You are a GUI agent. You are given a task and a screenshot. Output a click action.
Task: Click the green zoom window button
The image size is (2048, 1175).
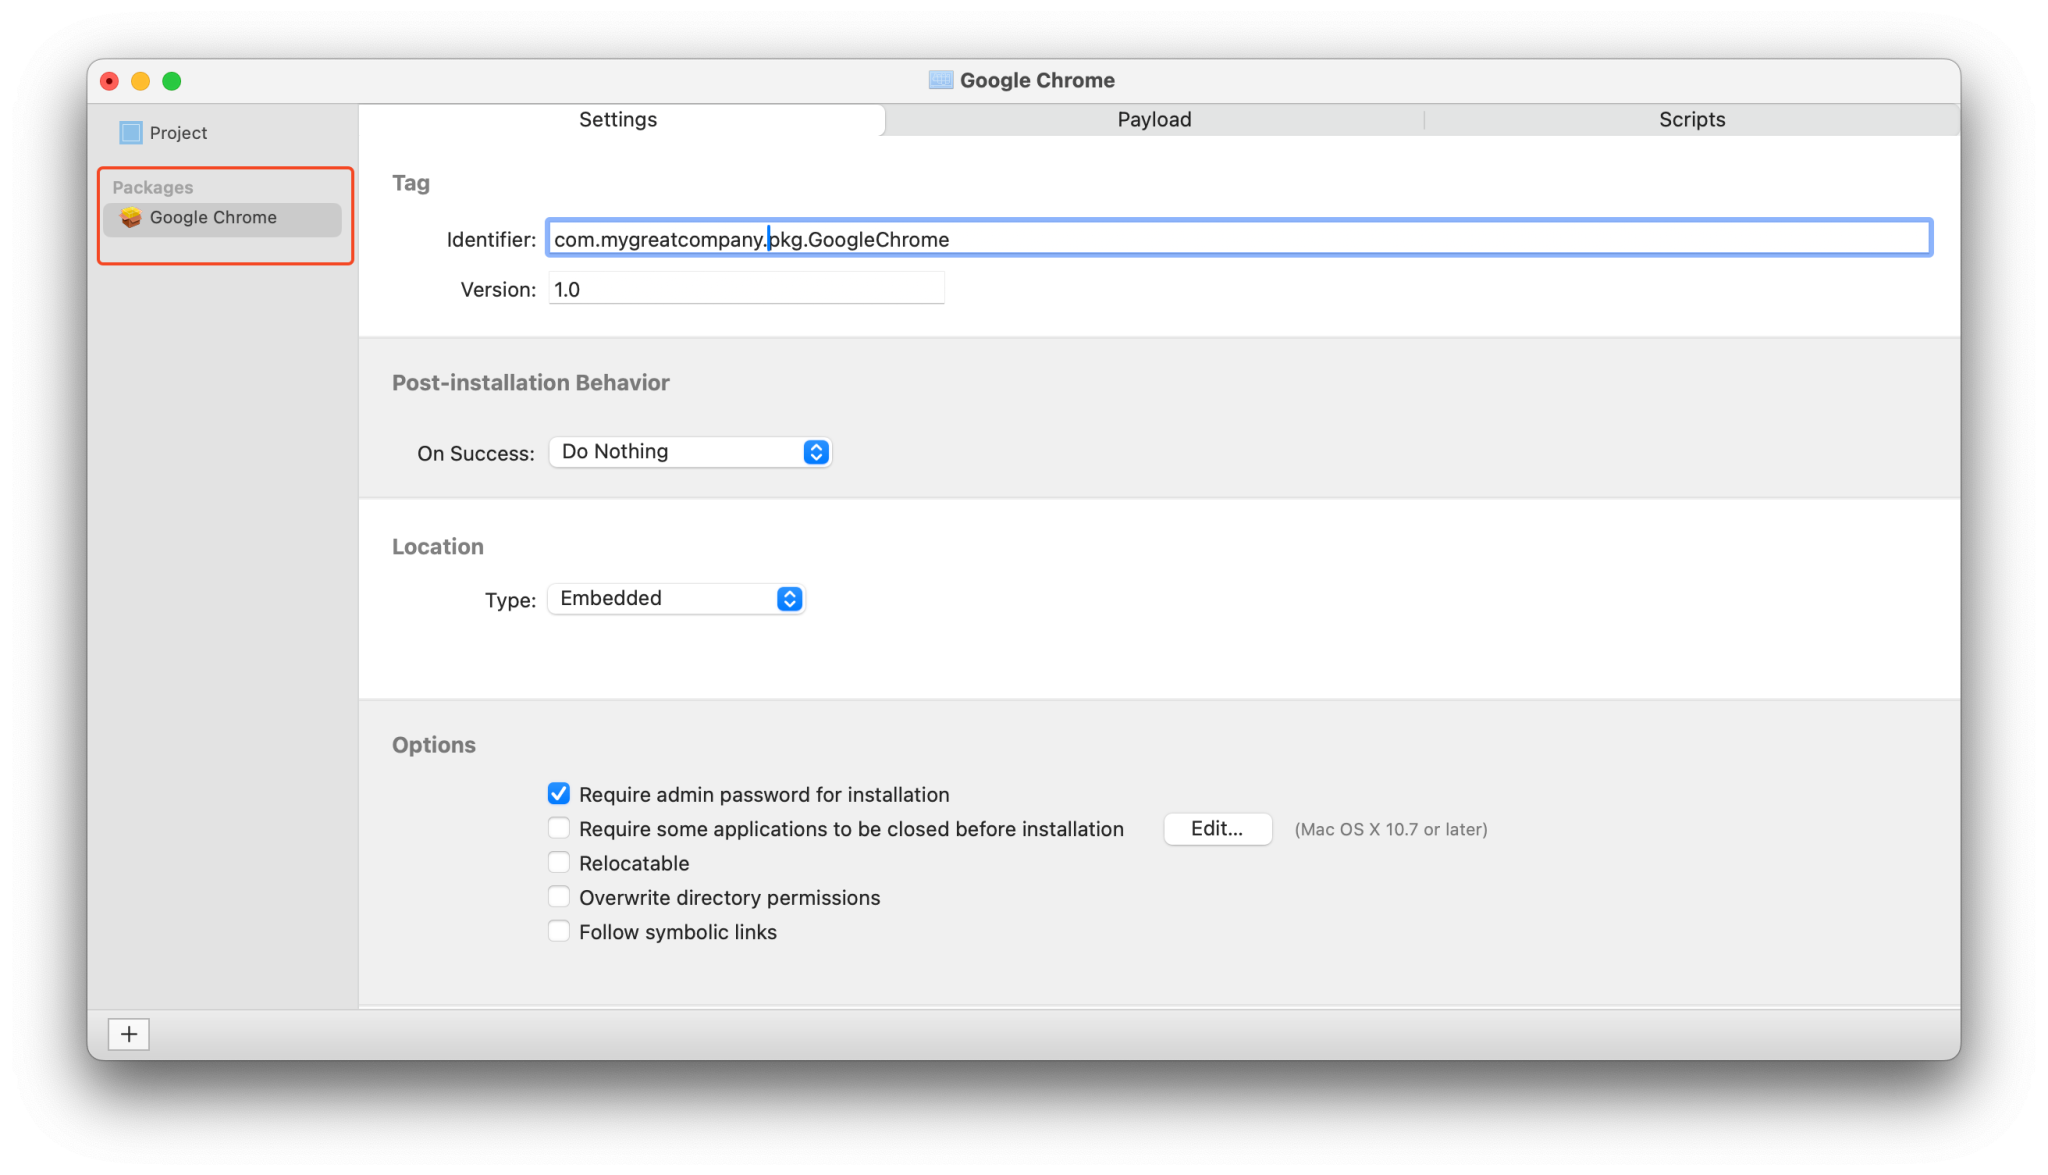click(172, 81)
